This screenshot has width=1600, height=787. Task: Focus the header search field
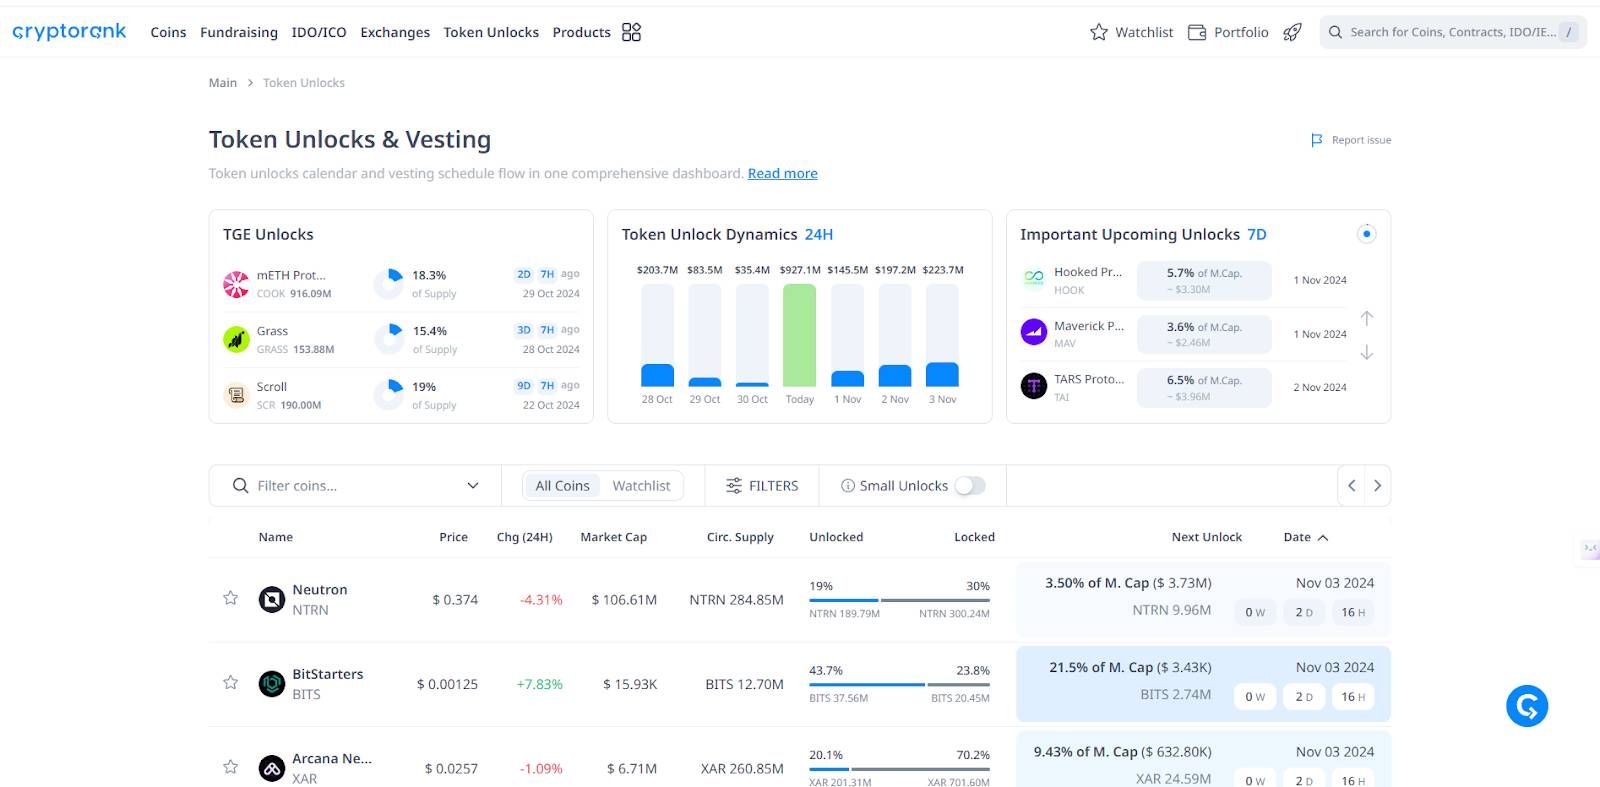tap(1452, 32)
